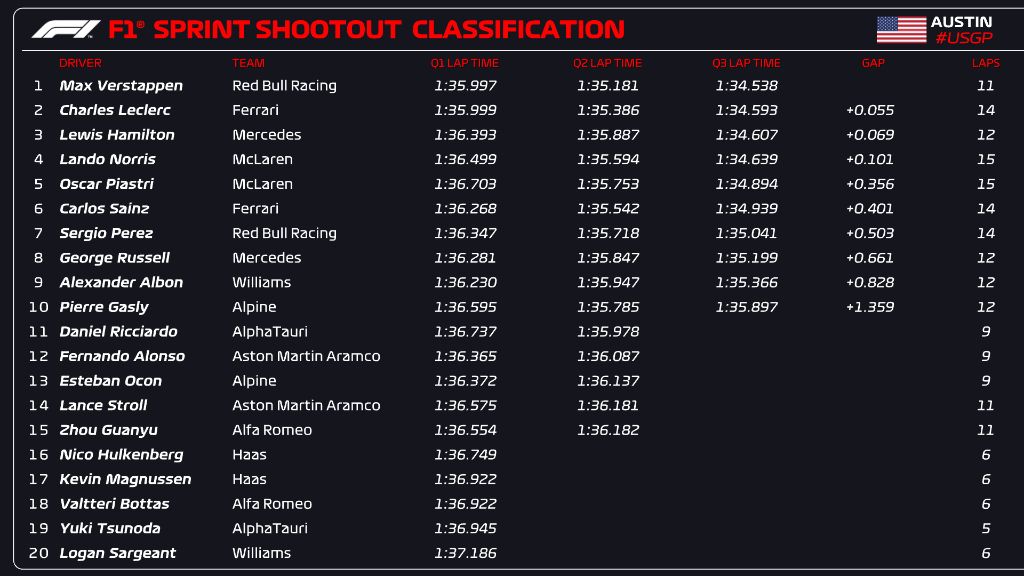
Task: Click Verstappen's Q3 time 1:34.538
Action: 746,86
